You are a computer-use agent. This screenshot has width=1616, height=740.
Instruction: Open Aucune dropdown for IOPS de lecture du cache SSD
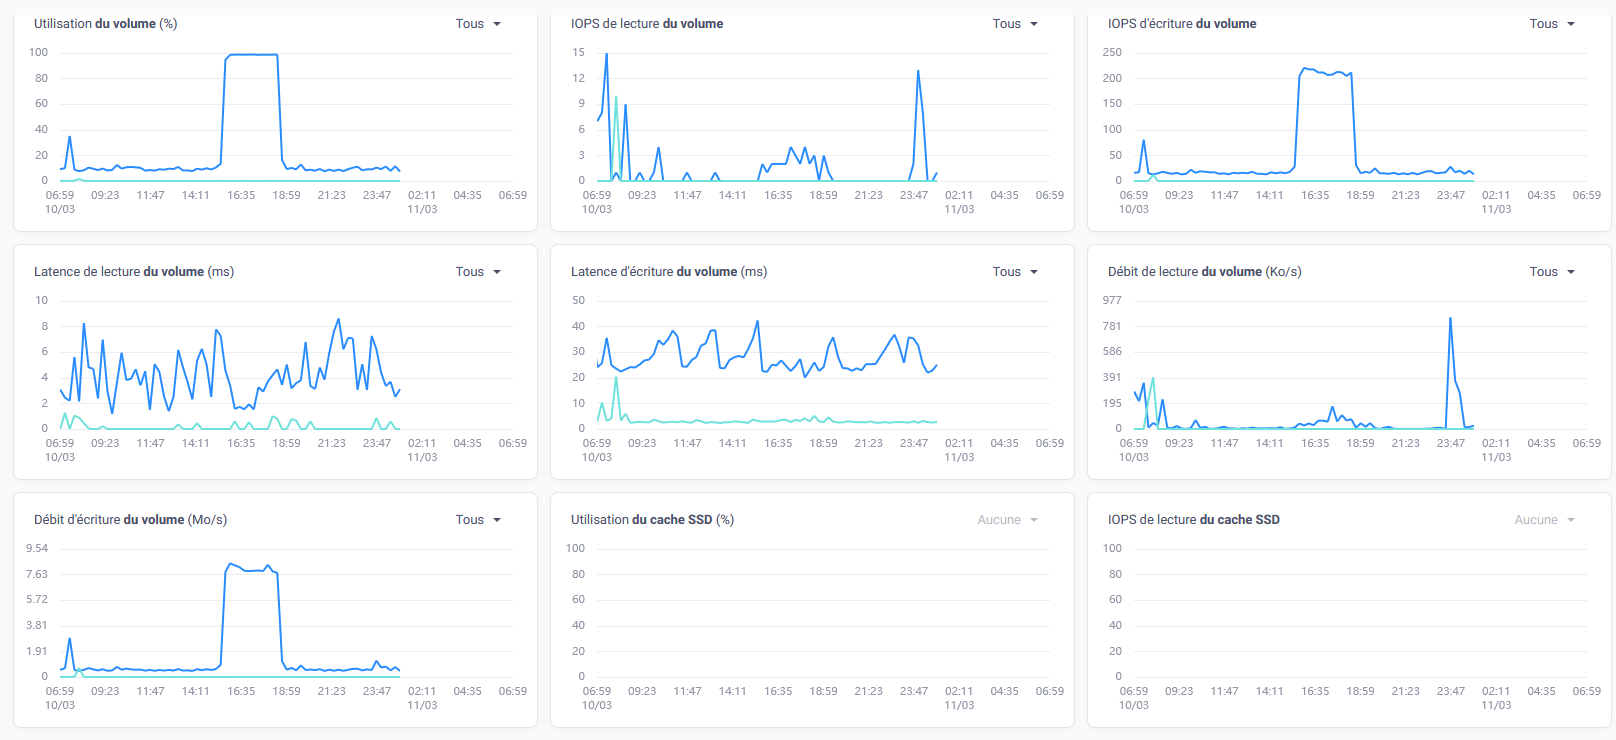(1544, 520)
